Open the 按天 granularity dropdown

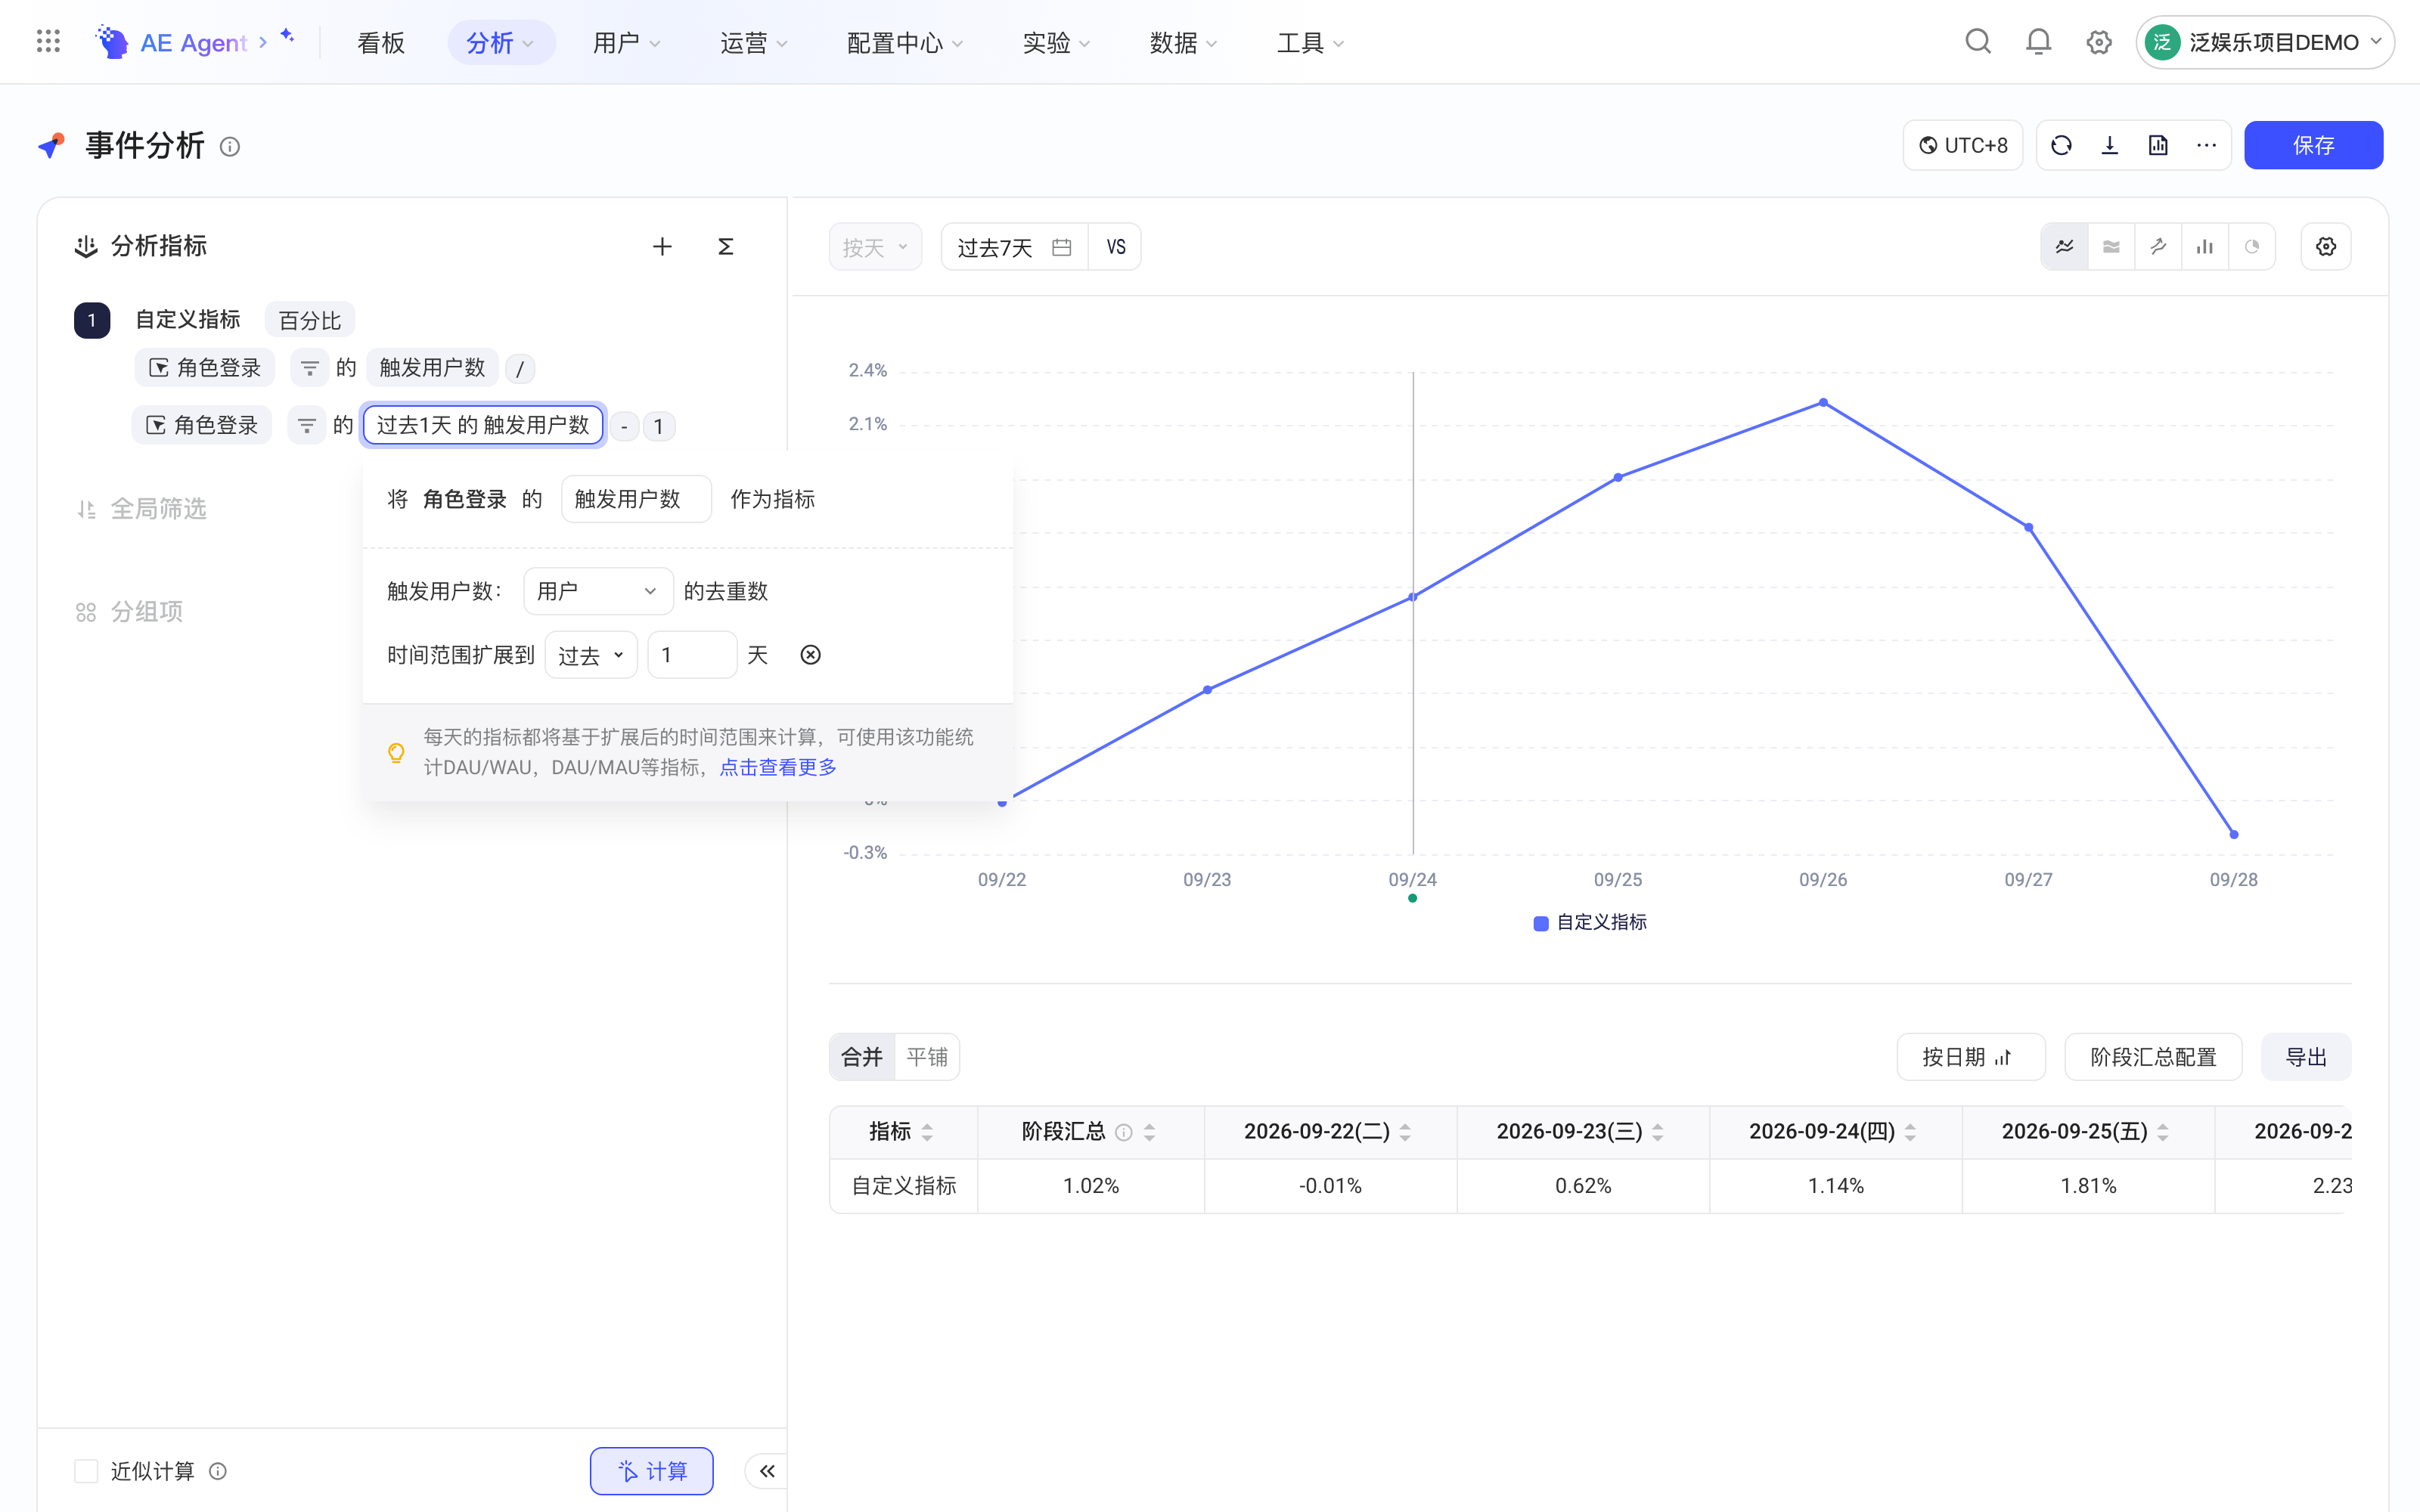(875, 247)
